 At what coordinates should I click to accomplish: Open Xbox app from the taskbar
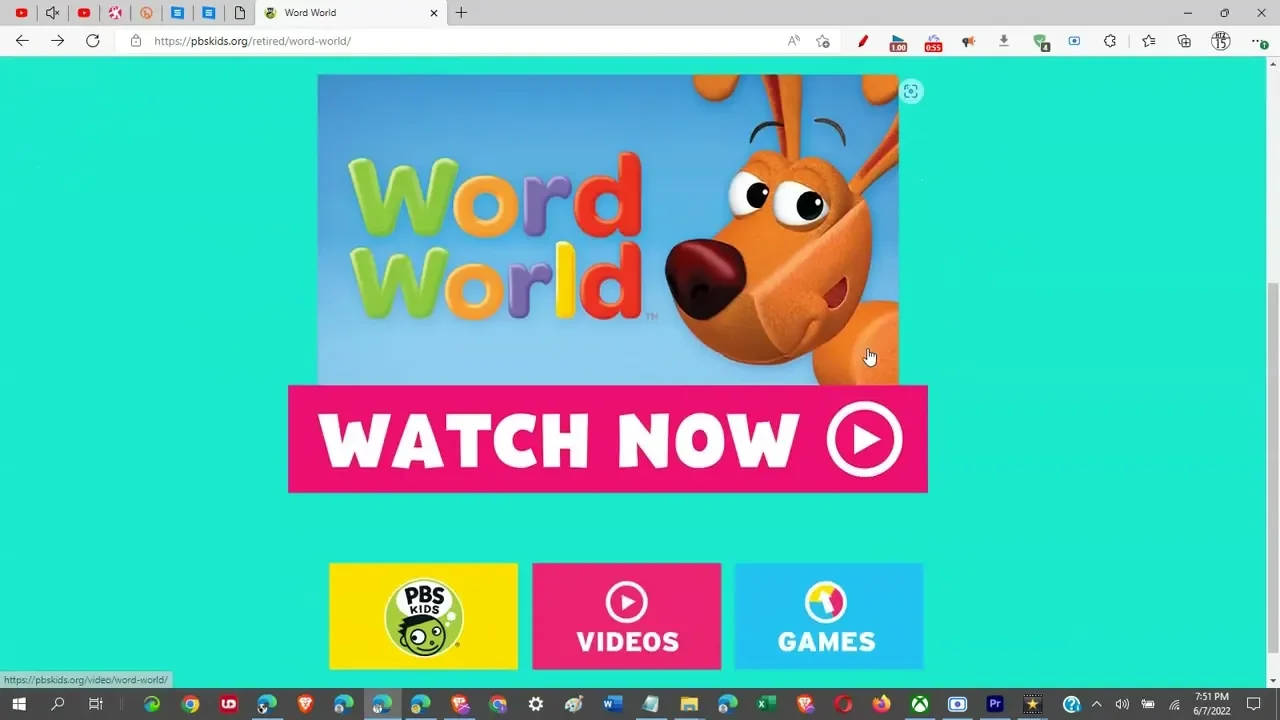click(x=919, y=704)
